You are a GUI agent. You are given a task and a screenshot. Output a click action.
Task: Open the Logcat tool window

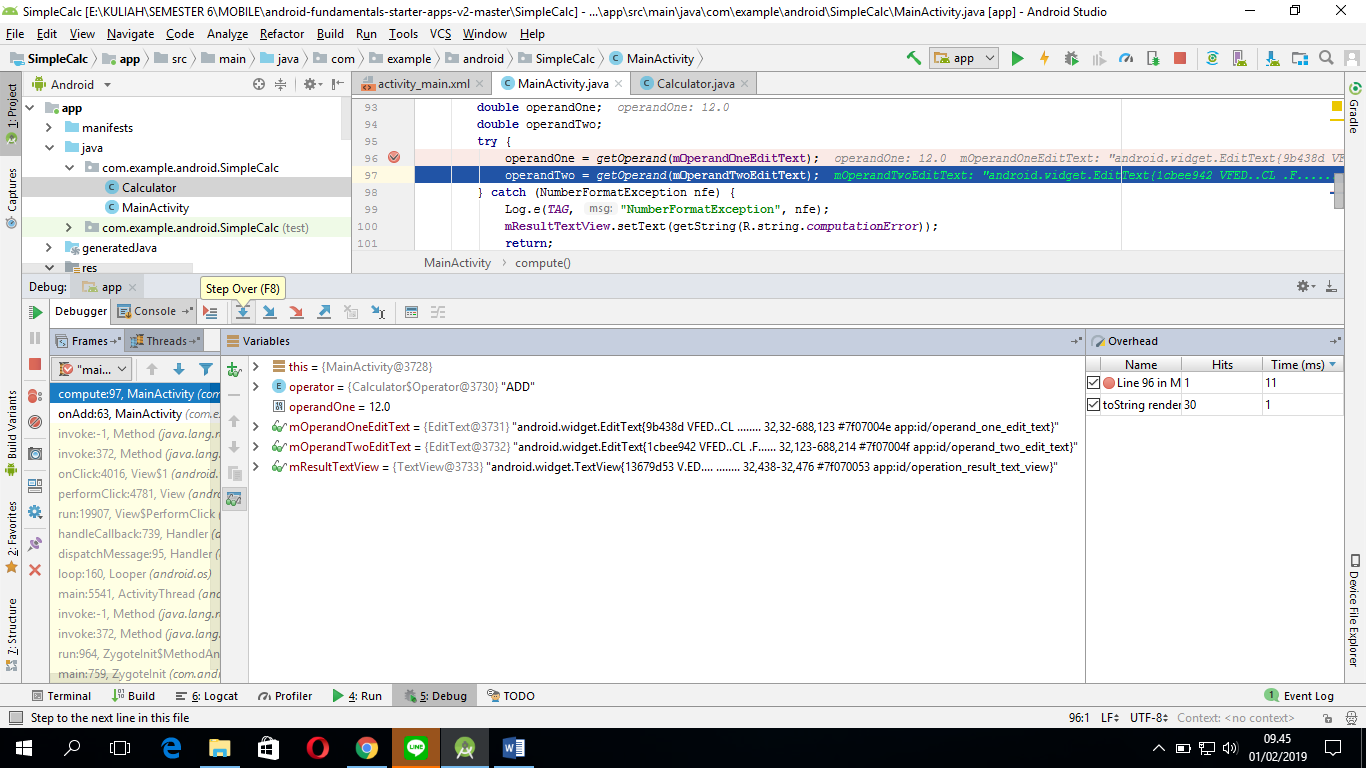click(x=206, y=696)
